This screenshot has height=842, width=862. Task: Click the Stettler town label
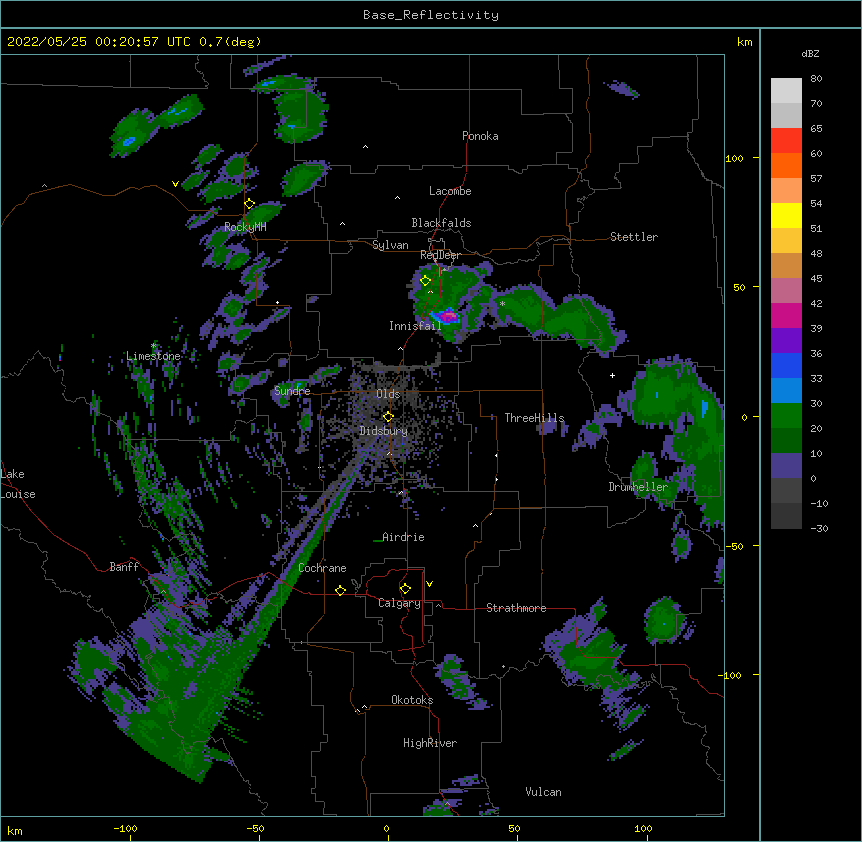click(634, 237)
